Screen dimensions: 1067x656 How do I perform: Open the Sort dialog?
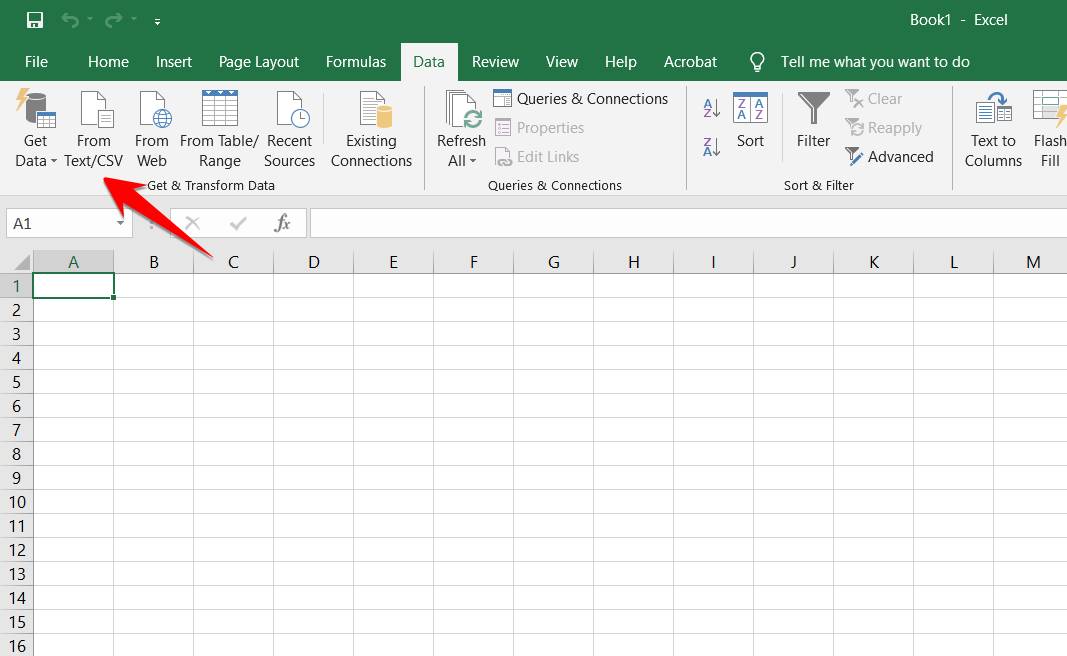click(x=750, y=125)
